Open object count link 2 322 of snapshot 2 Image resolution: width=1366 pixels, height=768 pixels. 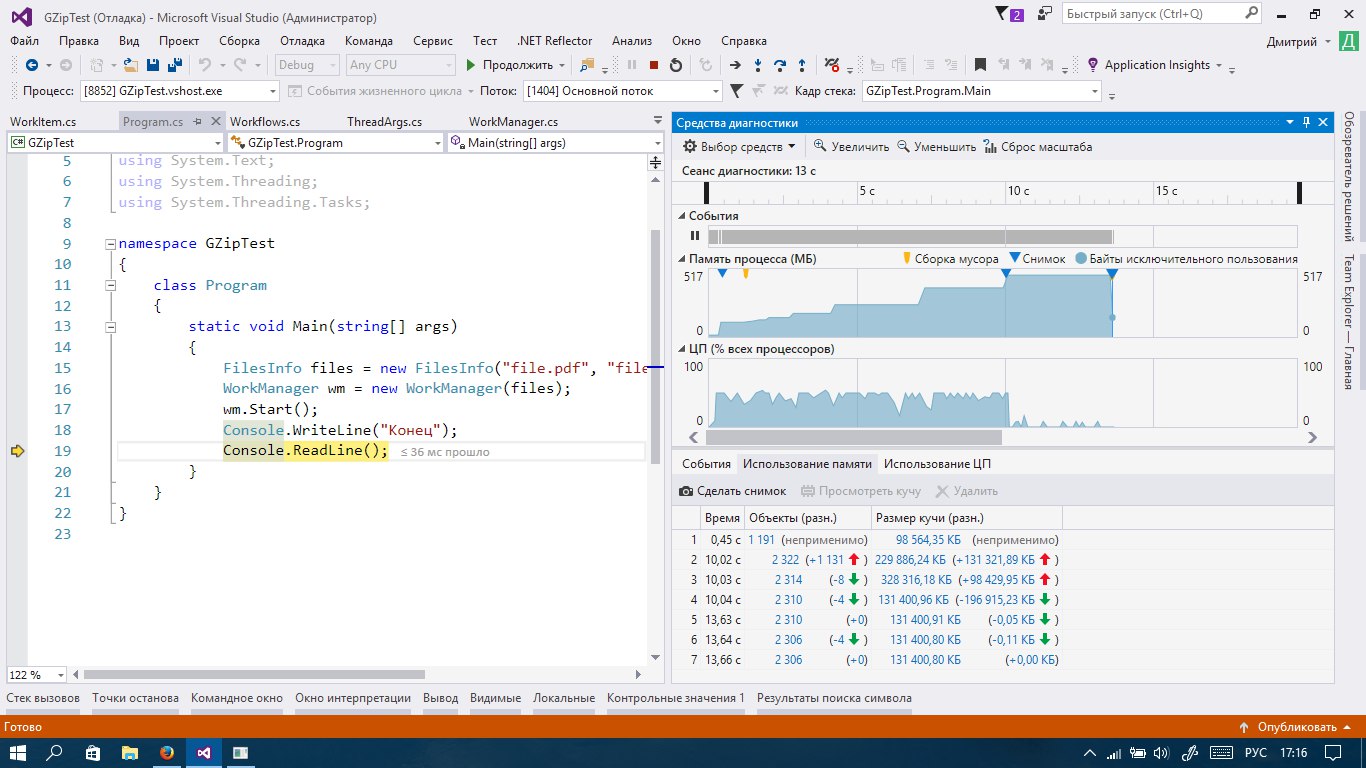(785, 560)
